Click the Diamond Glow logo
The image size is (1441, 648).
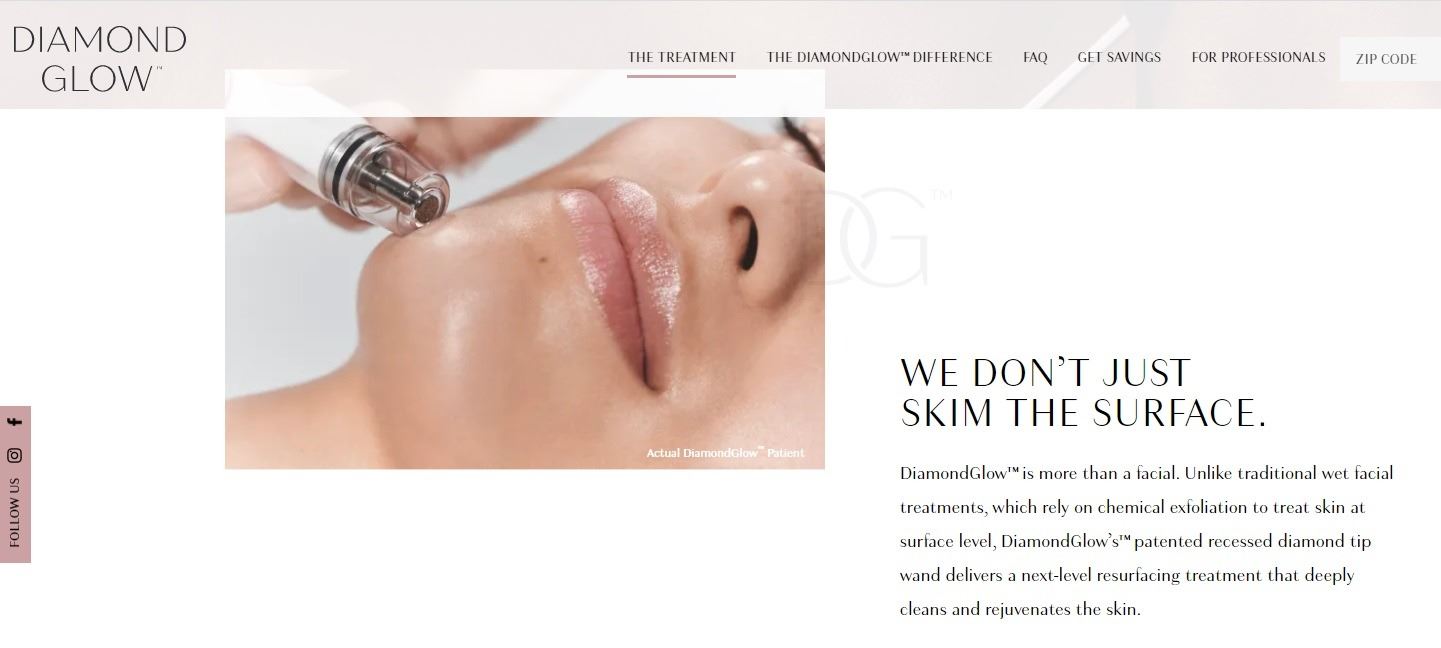tap(99, 58)
